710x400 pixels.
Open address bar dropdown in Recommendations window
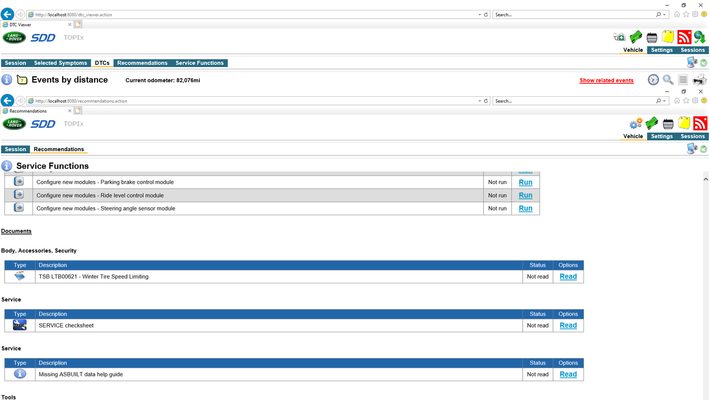click(x=480, y=101)
